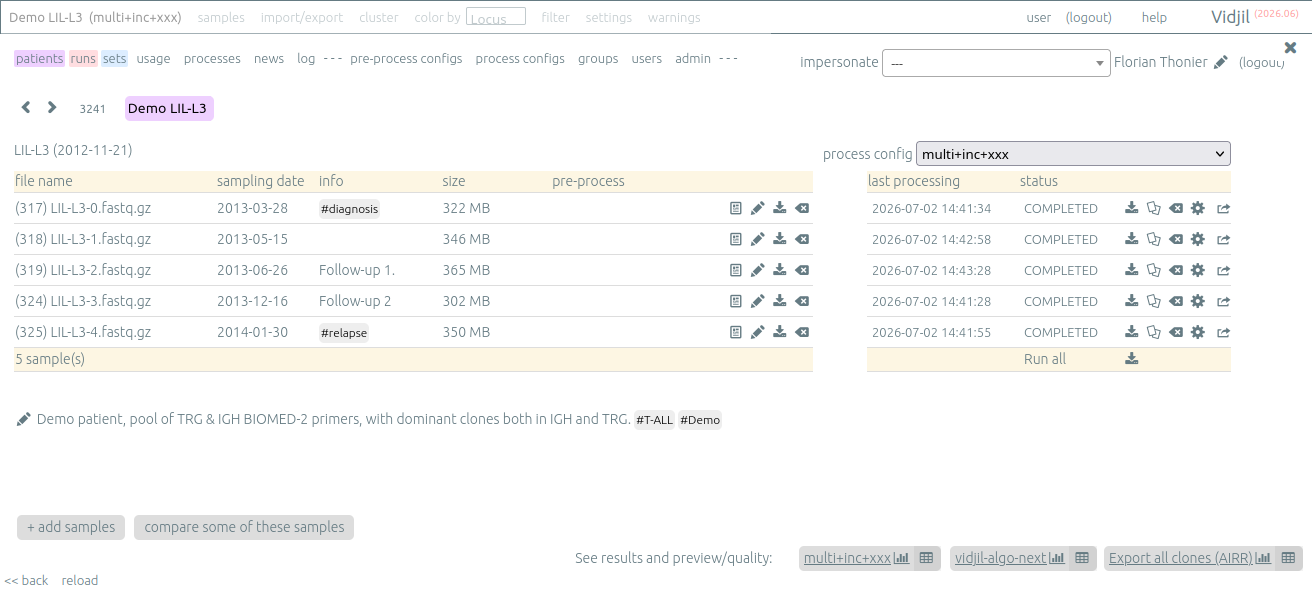Click share/export arrow for 14:41:28 row
Viewport: 1312px width, 595px height.
[1223, 302]
